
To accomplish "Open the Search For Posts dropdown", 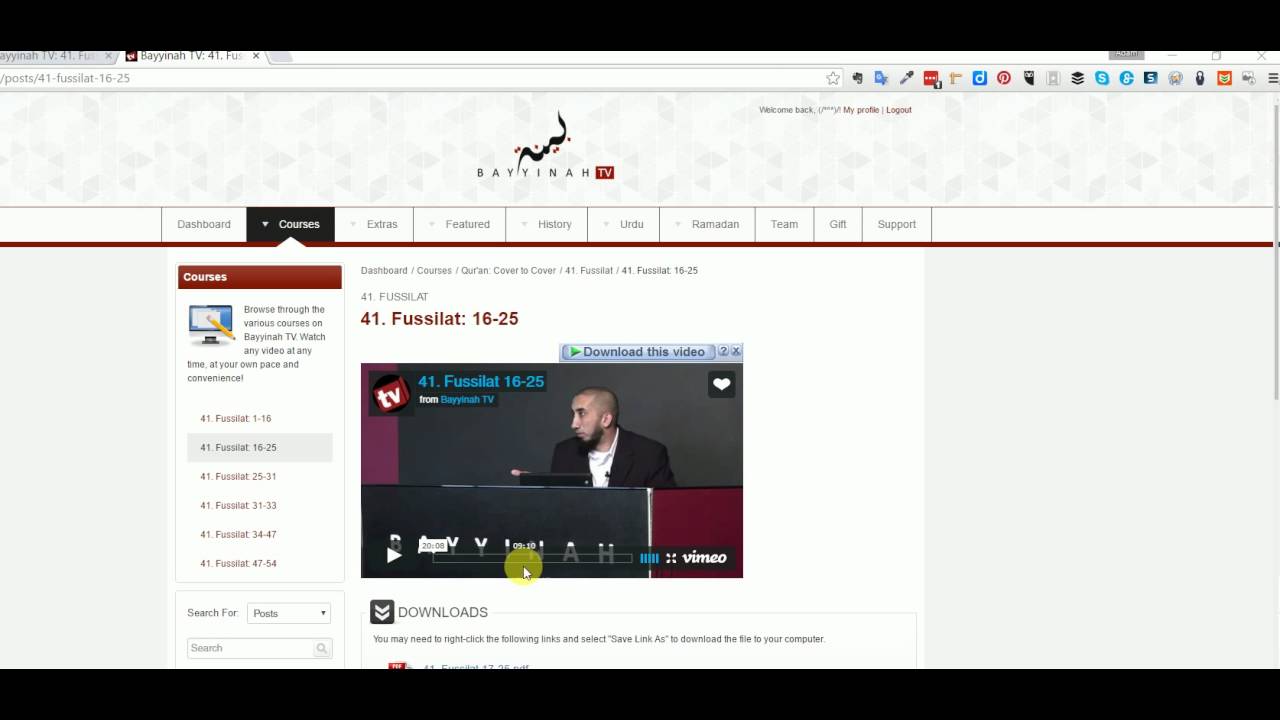I will [x=288, y=613].
